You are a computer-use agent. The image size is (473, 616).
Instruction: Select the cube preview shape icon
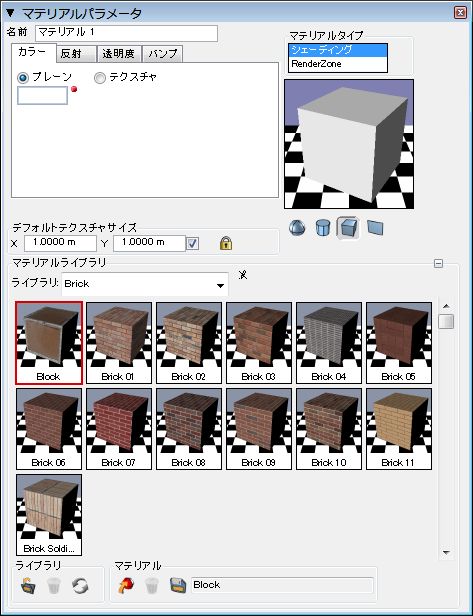tap(348, 227)
